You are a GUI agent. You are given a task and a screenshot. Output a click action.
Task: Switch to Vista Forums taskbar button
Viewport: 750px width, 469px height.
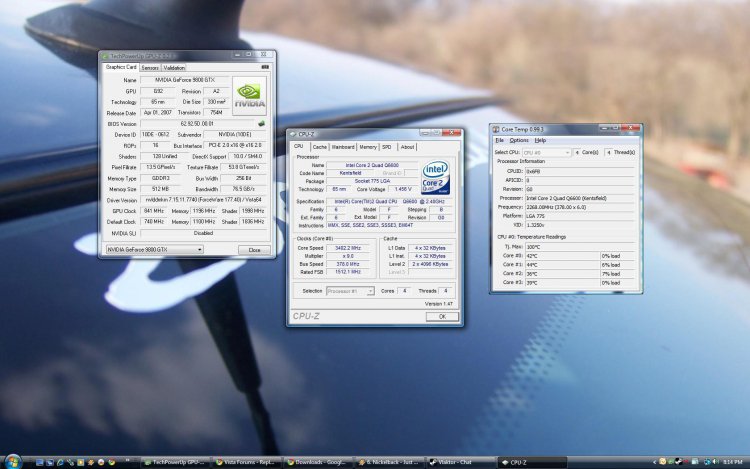(246, 462)
